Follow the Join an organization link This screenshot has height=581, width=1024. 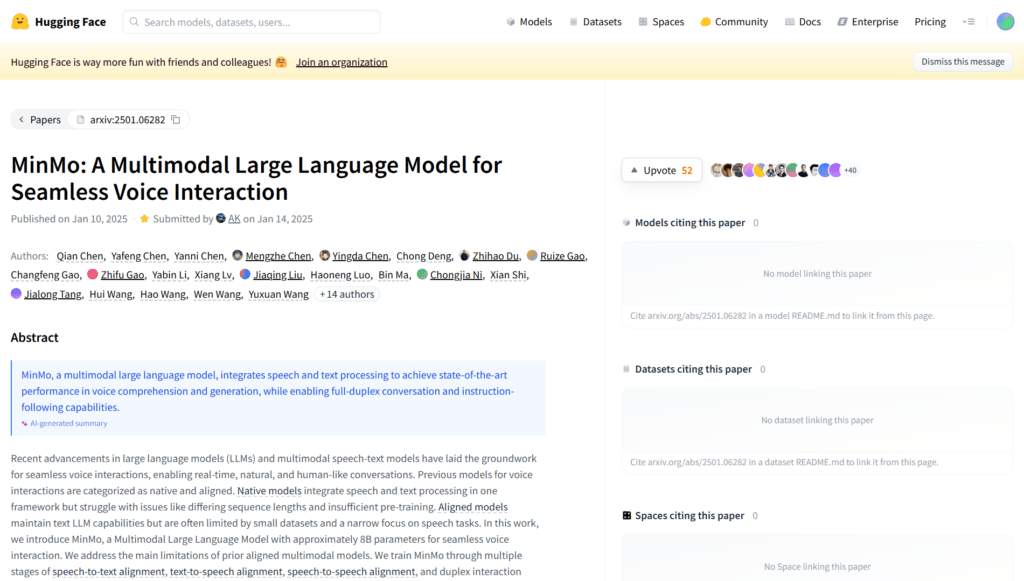(341, 62)
